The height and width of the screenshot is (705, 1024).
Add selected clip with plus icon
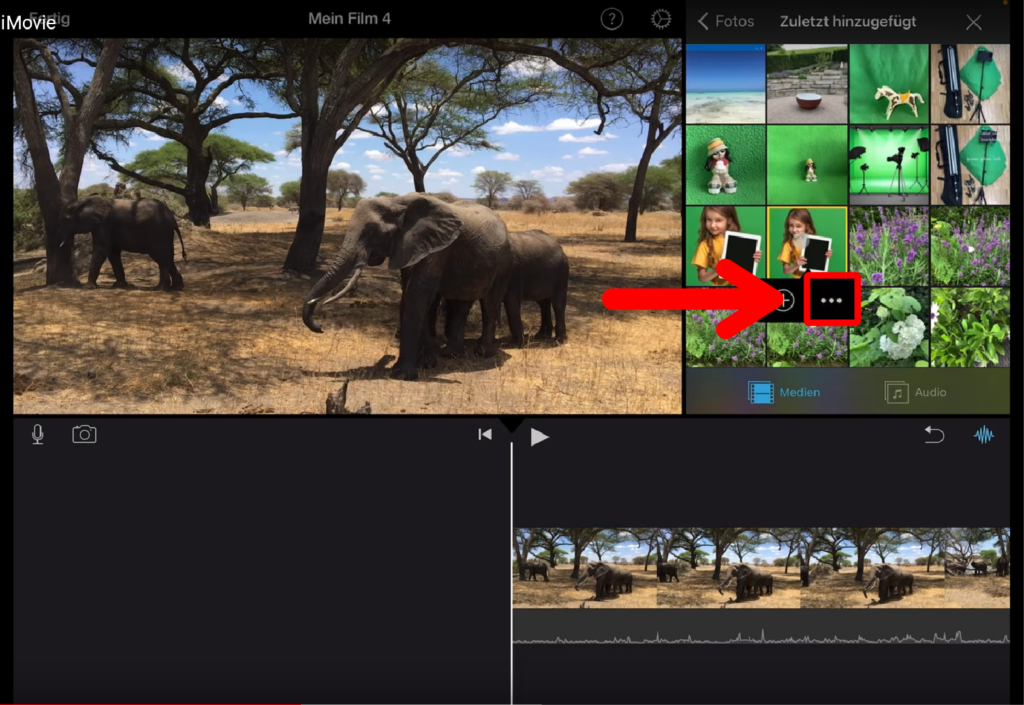pyautogui.click(x=785, y=299)
